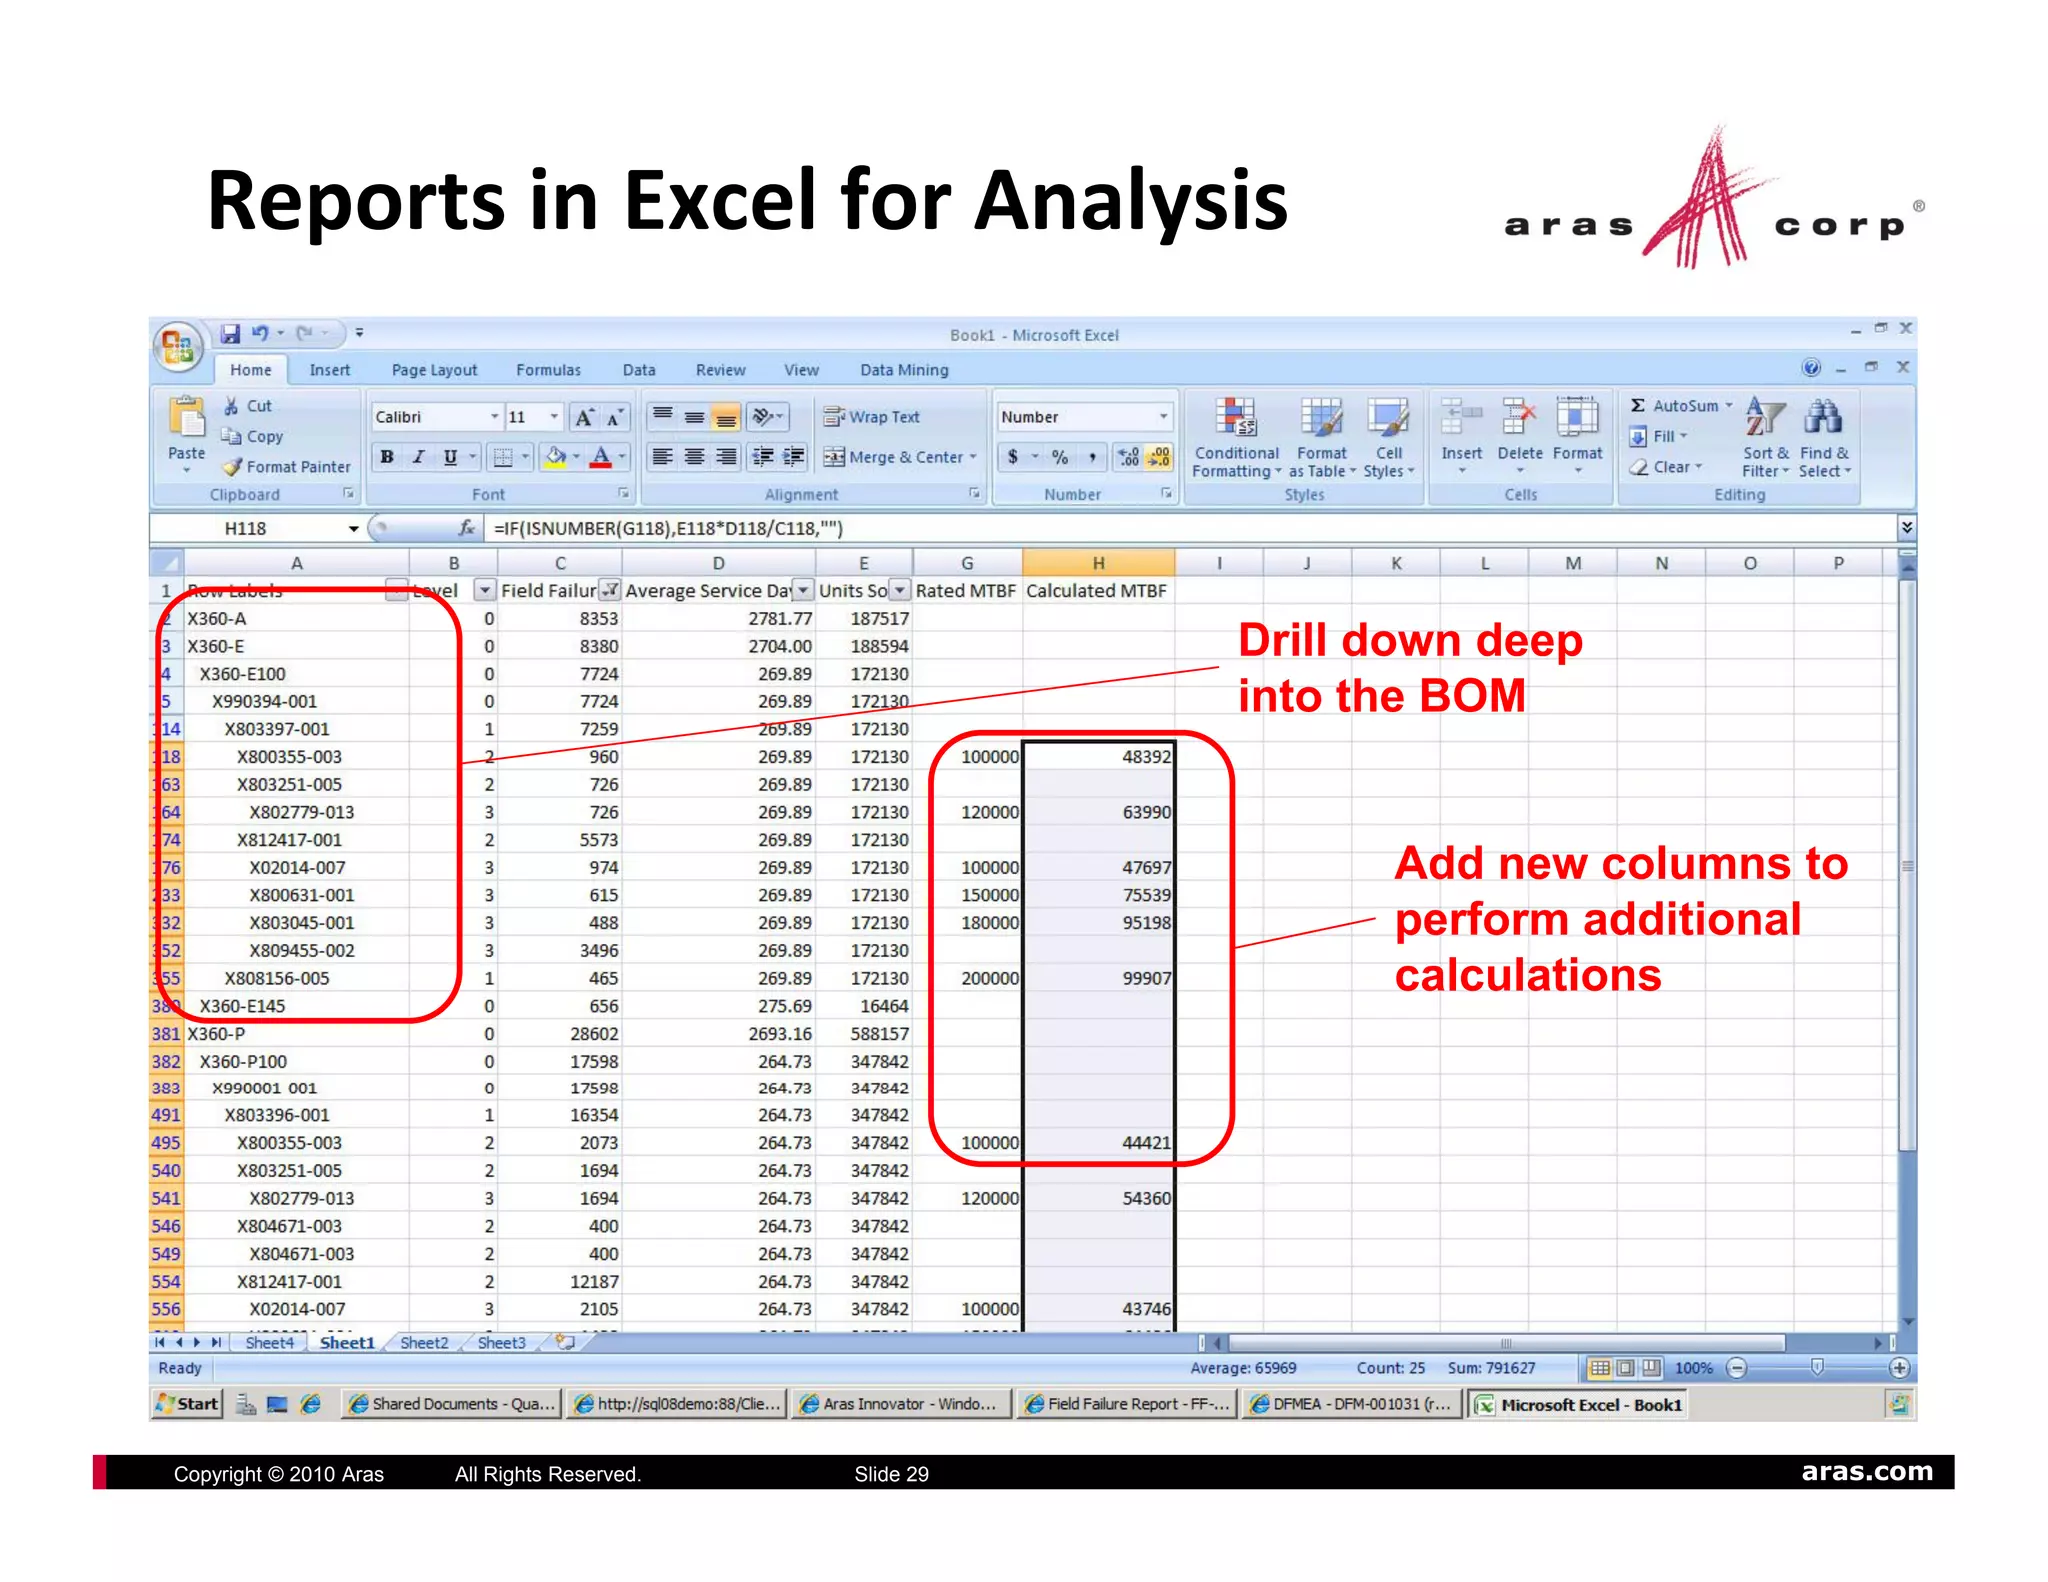Toggle Italic formatting
Screen dimensions: 2048x1582
[x=419, y=457]
